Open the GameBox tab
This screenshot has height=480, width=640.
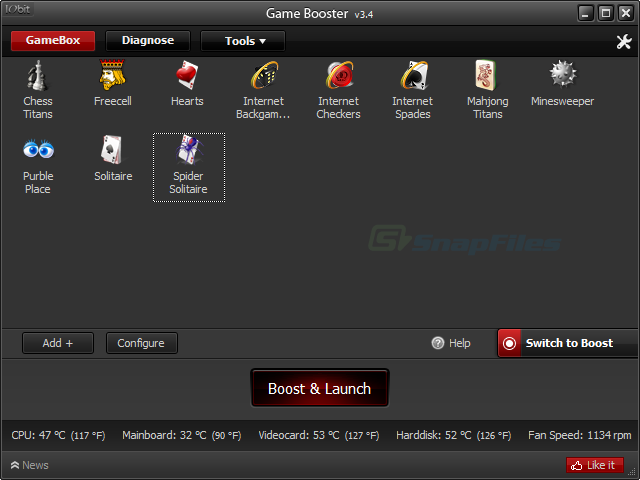click(53, 41)
